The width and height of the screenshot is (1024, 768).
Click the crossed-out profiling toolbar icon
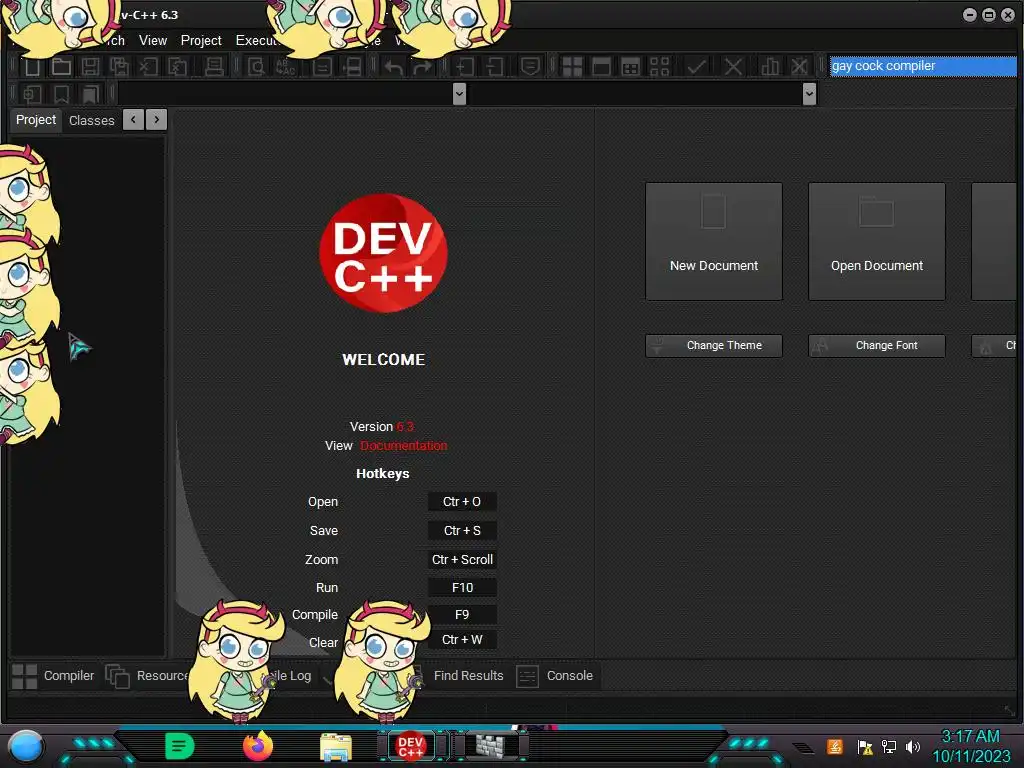799,67
